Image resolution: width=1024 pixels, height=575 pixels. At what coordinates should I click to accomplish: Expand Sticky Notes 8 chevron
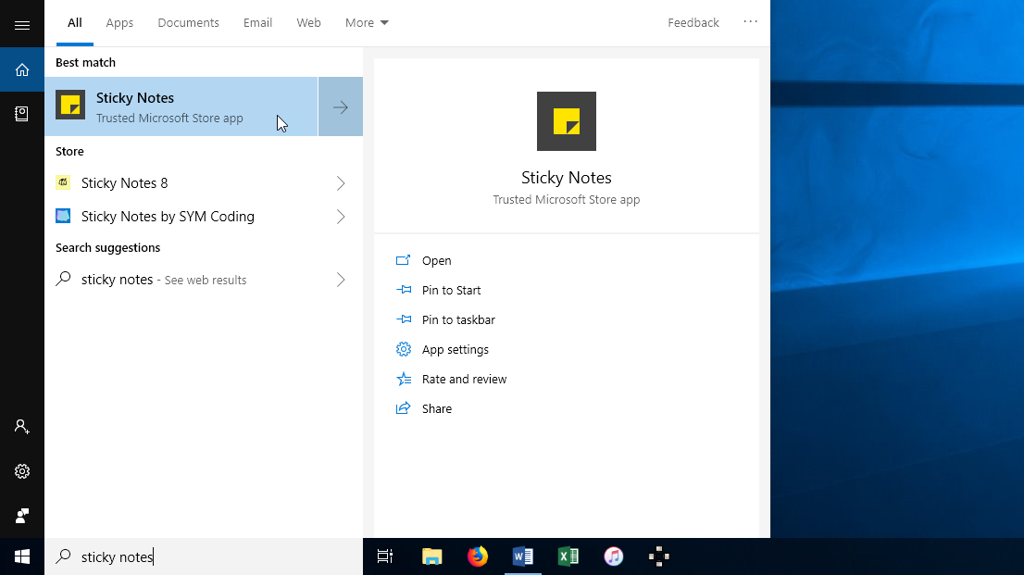340,183
